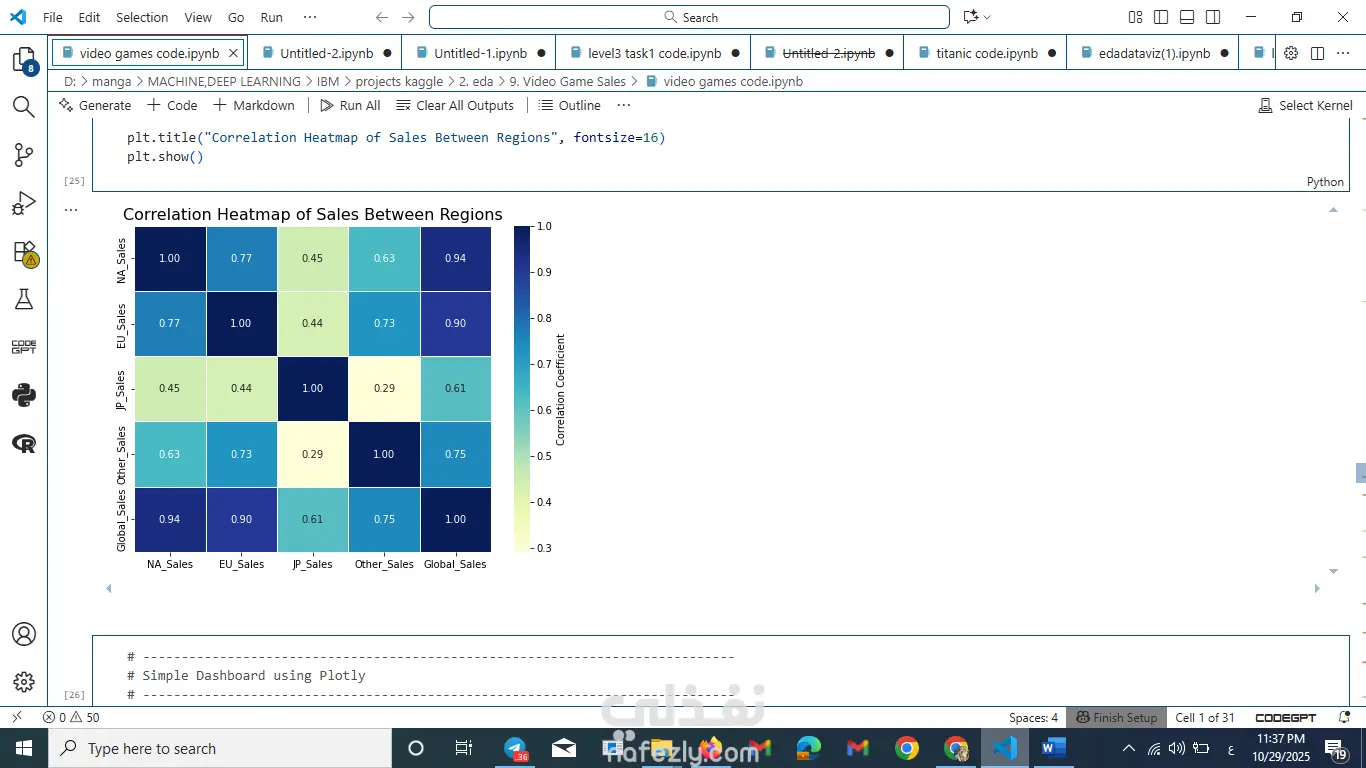Screen dimensions: 1366x768
Task: Click the Generate button in the notebook toolbar
Action: (95, 105)
